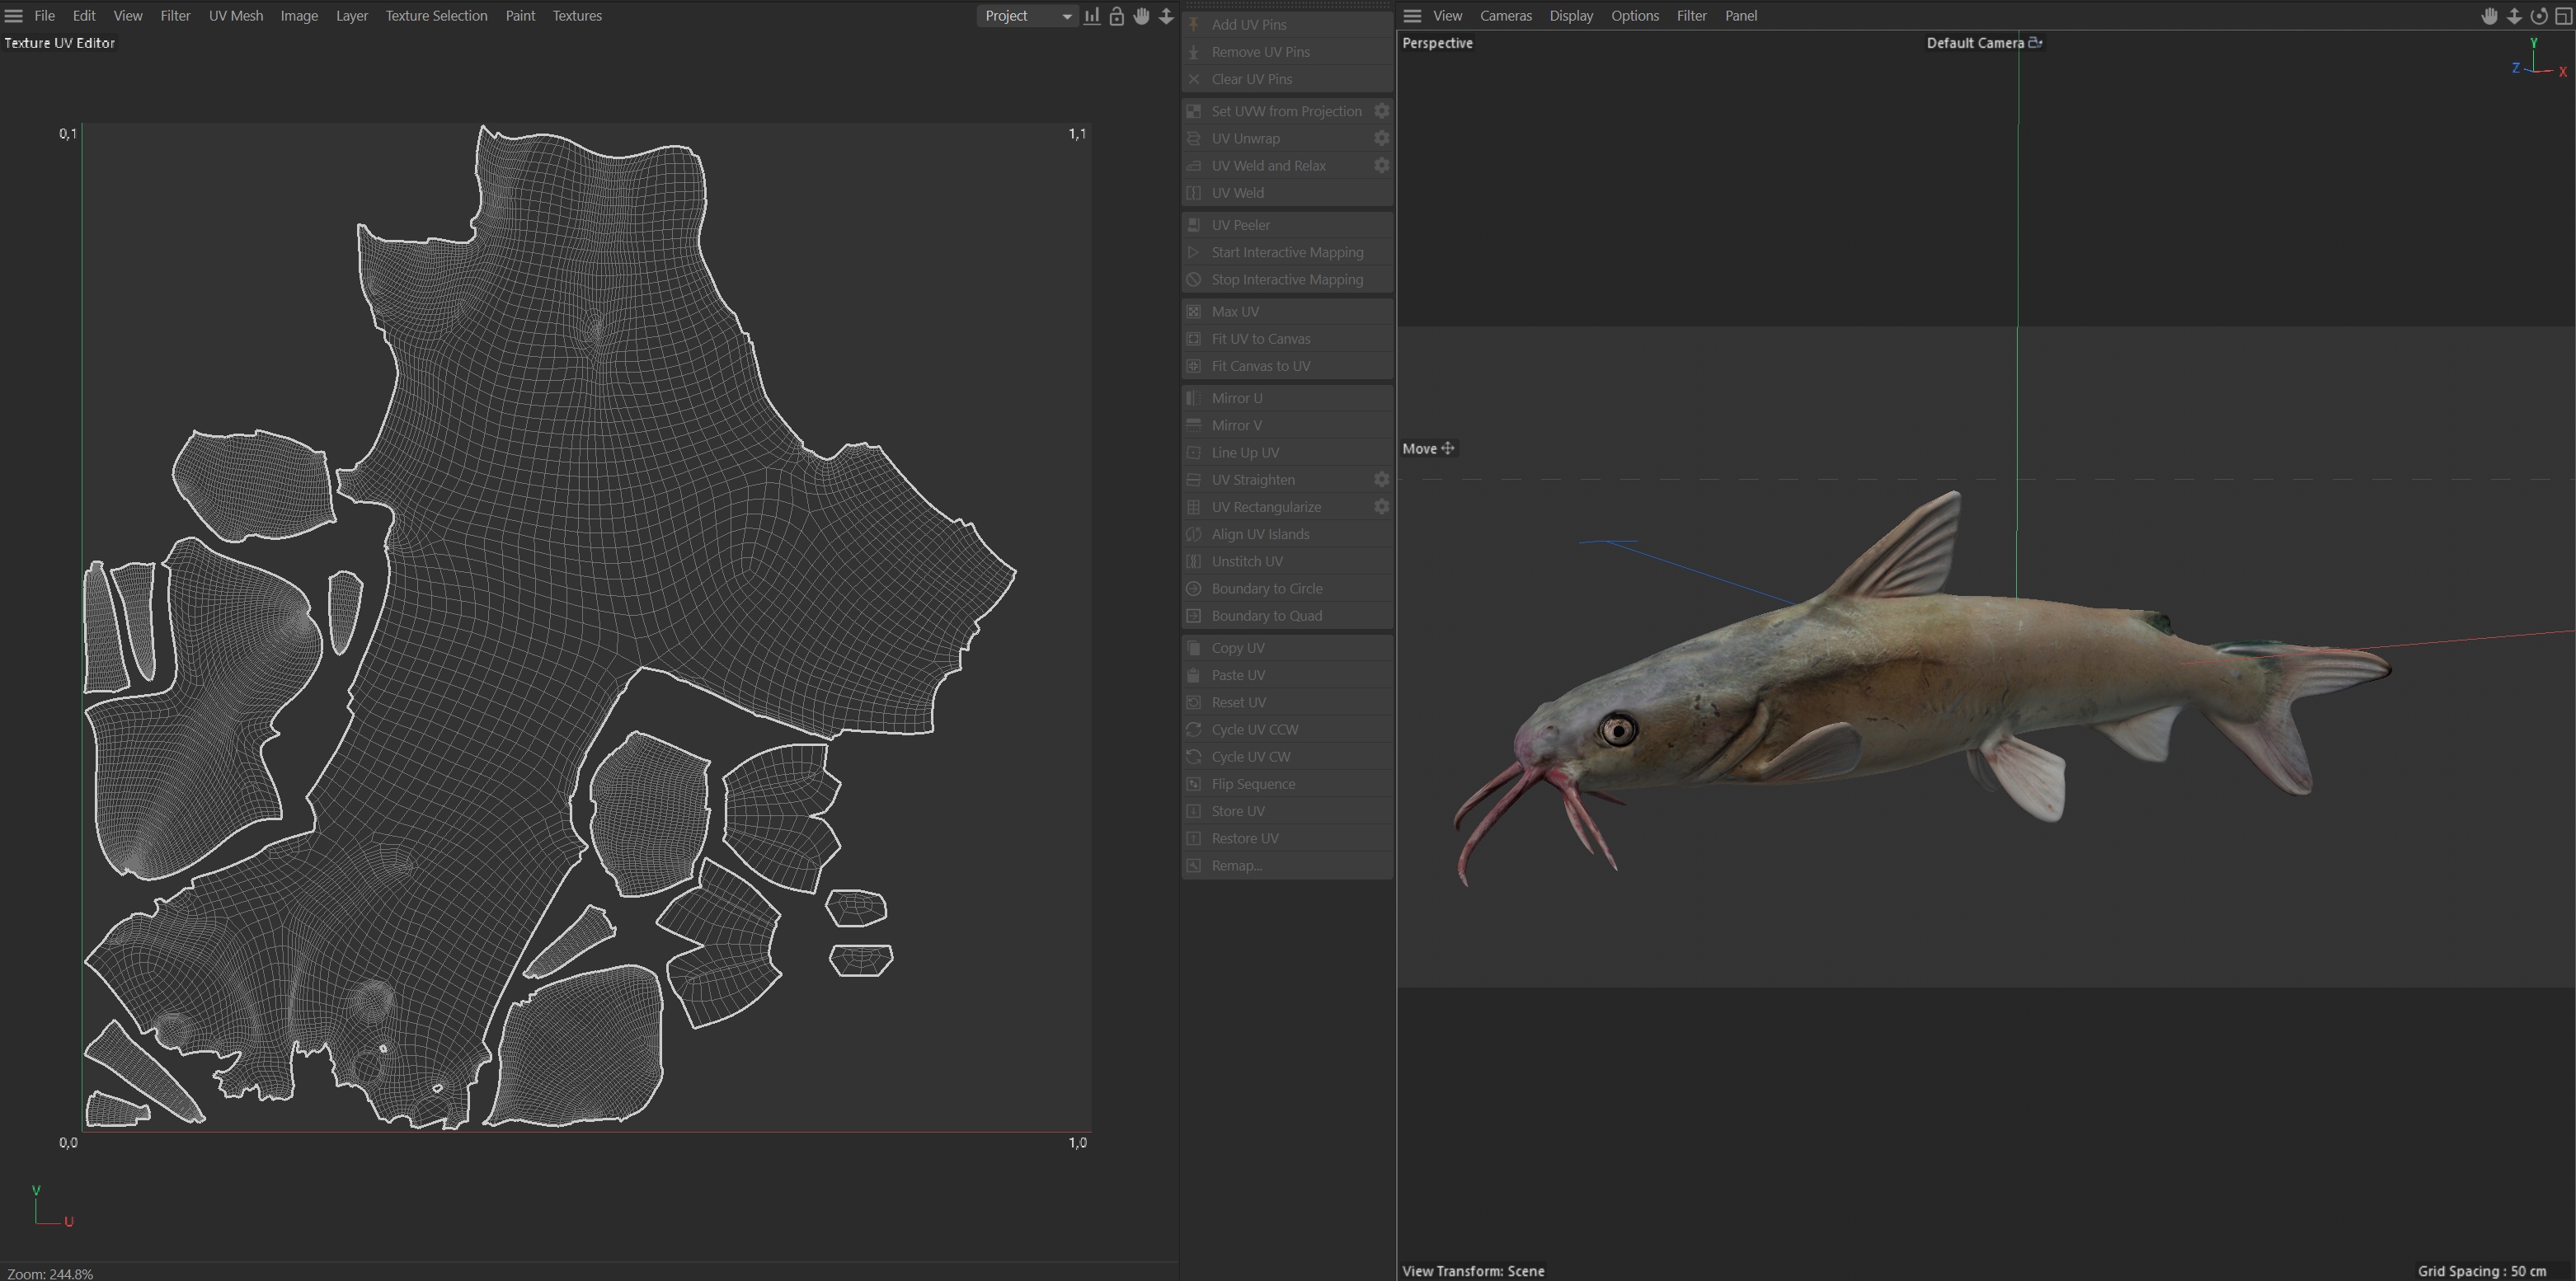This screenshot has height=1281, width=2576.
Task: Open the UV Mesh menu
Action: [236, 16]
